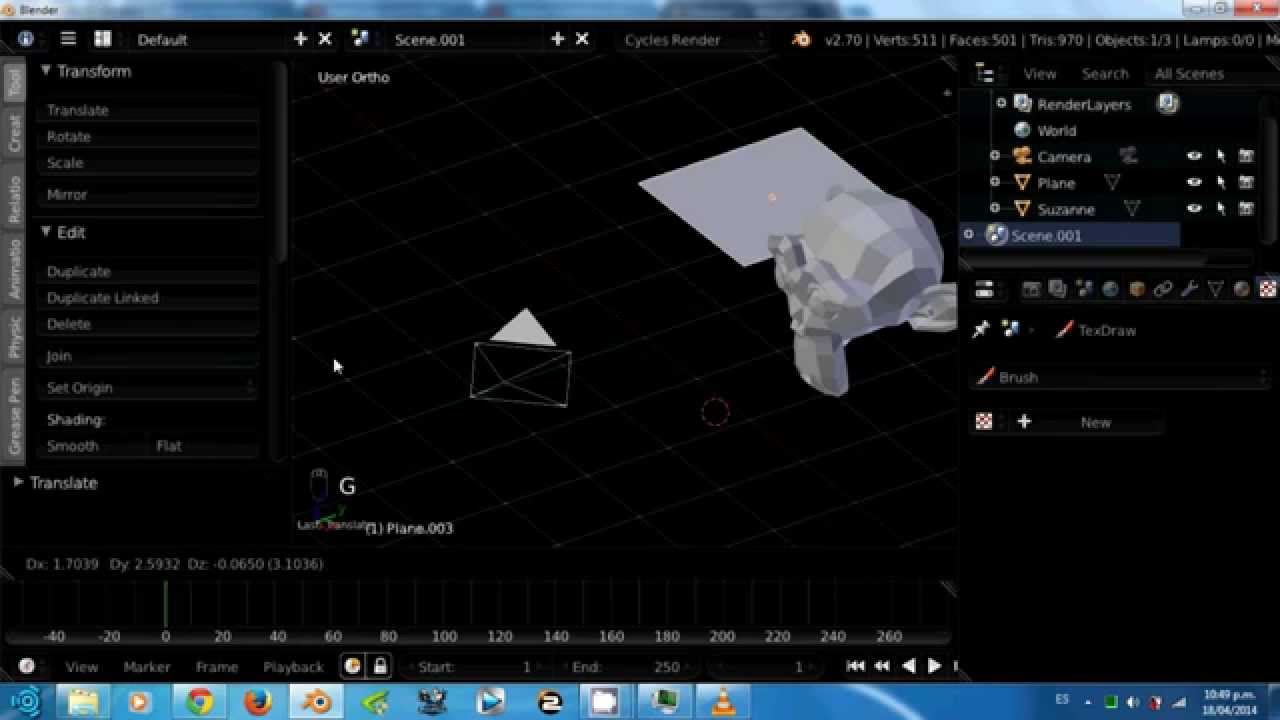Toggle the pin icon in properties context
Image resolution: width=1280 pixels, height=720 pixels.
click(x=981, y=329)
